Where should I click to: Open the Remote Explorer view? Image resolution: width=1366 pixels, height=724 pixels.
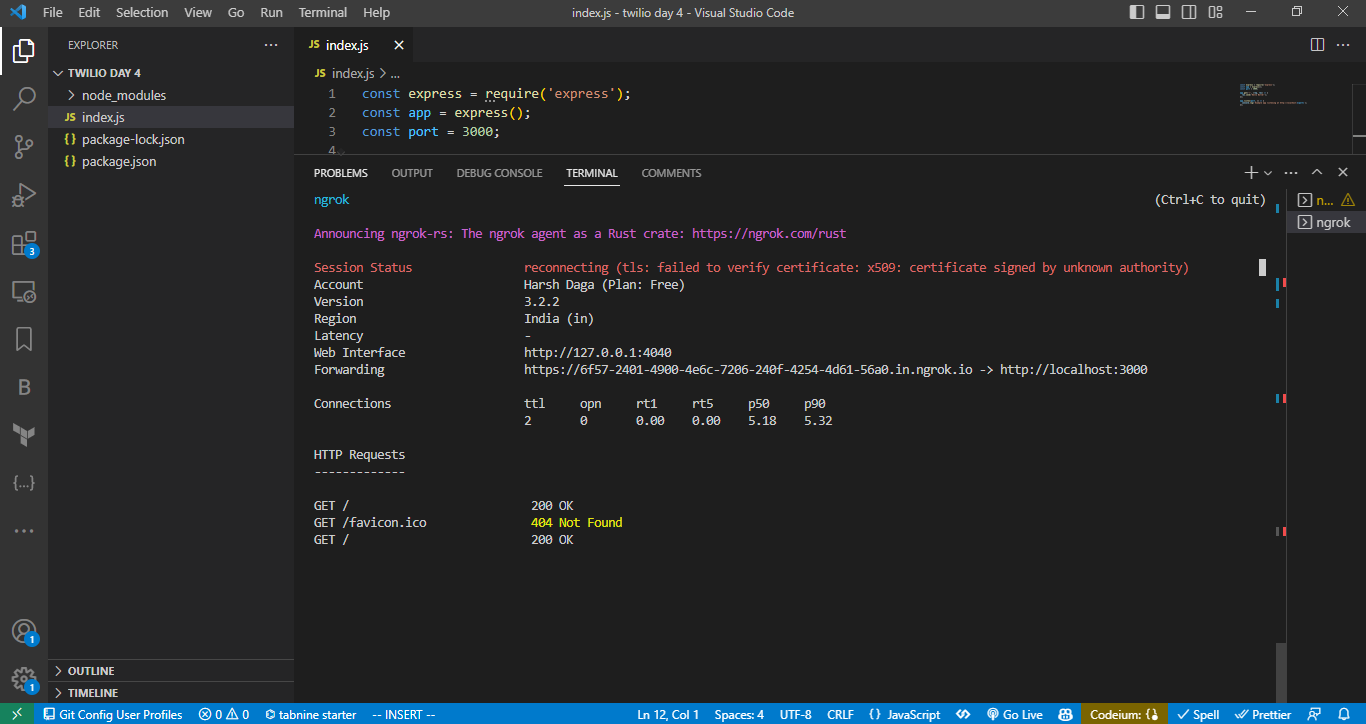click(x=24, y=292)
